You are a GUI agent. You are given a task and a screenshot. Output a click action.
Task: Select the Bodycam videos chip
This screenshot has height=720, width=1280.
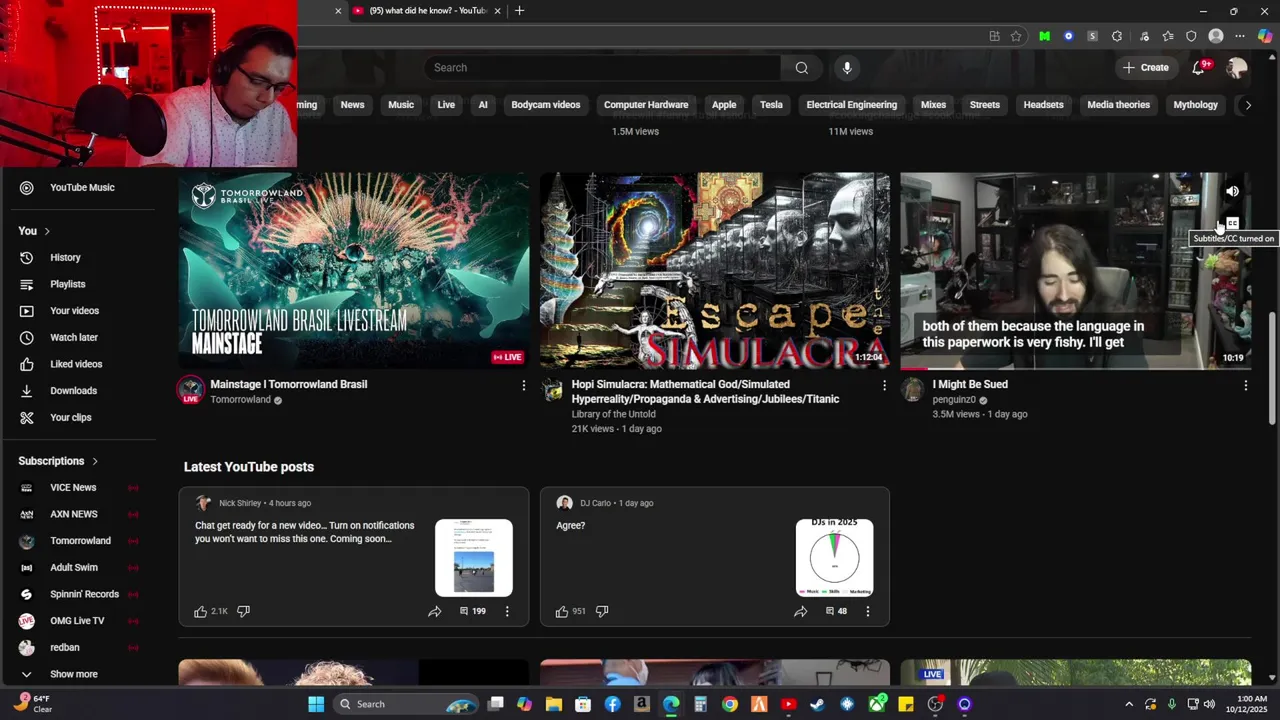(545, 105)
